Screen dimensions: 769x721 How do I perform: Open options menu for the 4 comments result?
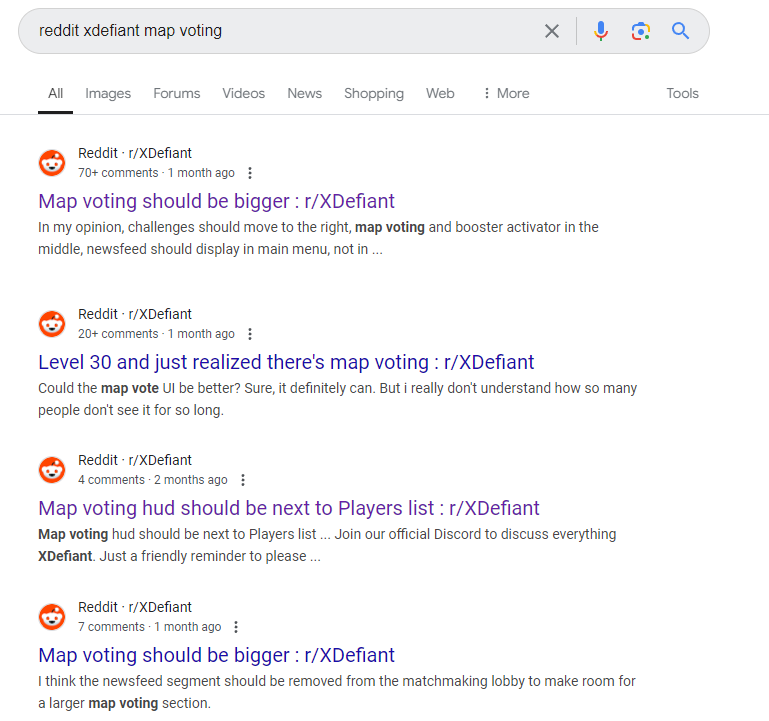[243, 480]
